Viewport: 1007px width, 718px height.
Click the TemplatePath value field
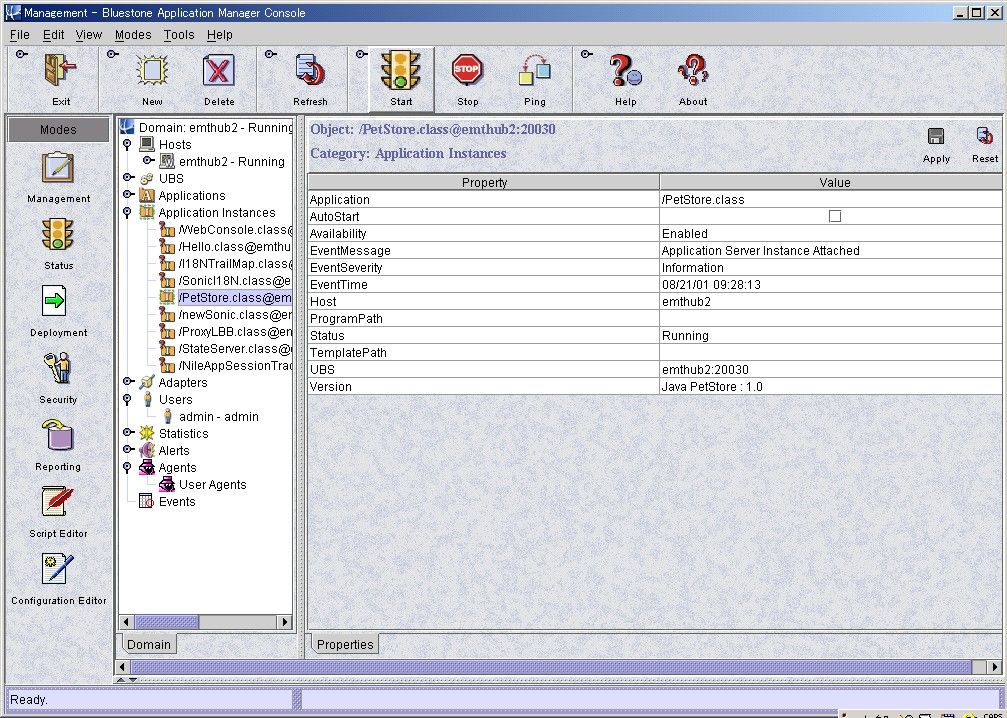(831, 353)
